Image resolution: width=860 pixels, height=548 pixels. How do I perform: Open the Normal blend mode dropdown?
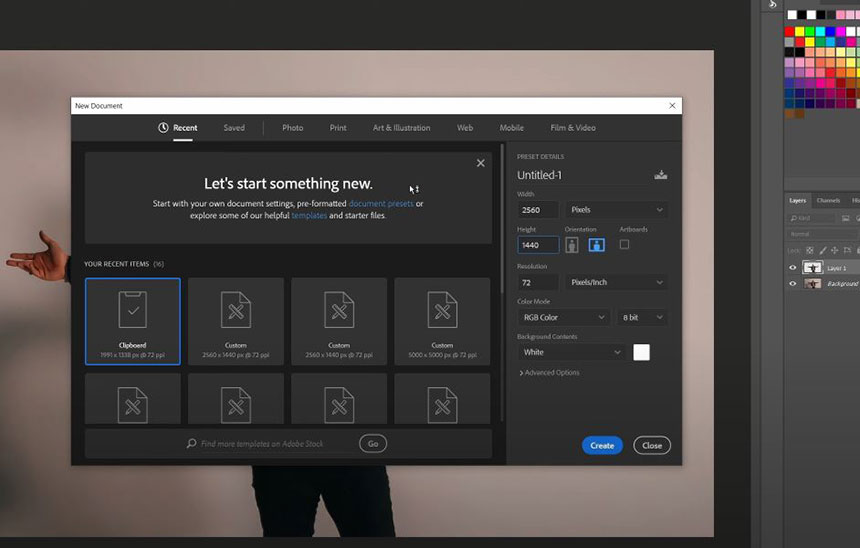[x=821, y=234]
